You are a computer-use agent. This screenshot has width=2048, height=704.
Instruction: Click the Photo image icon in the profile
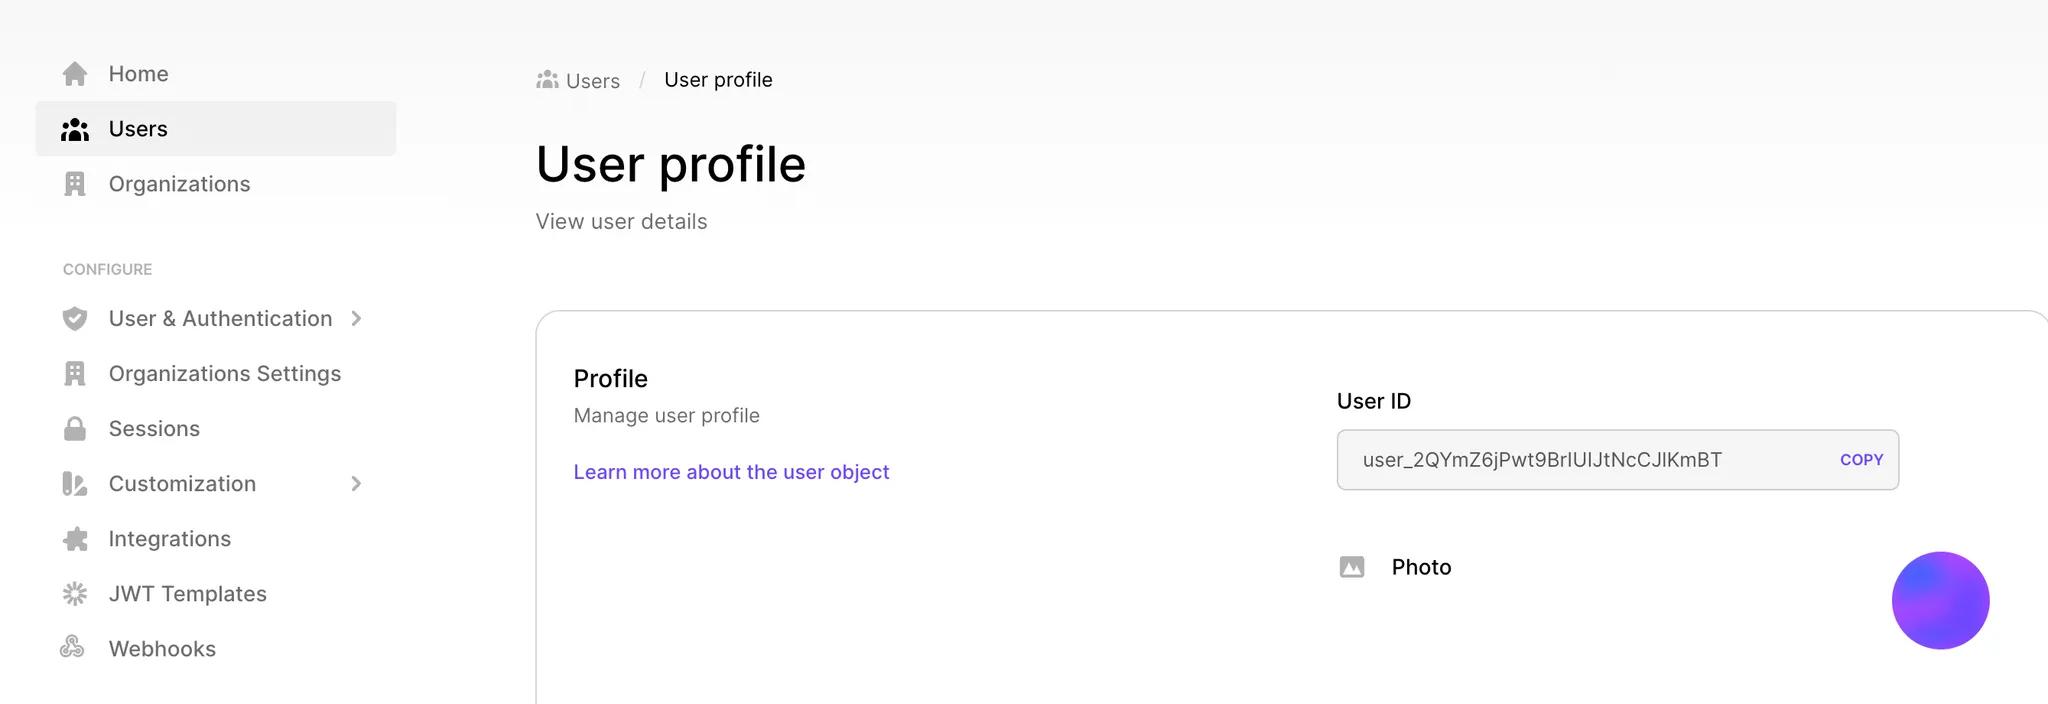[x=1352, y=566]
